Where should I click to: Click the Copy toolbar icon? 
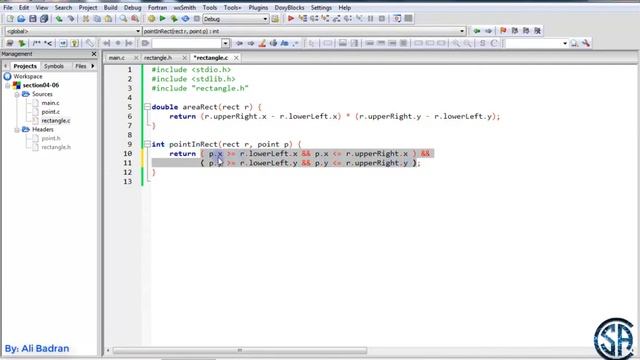point(97,19)
